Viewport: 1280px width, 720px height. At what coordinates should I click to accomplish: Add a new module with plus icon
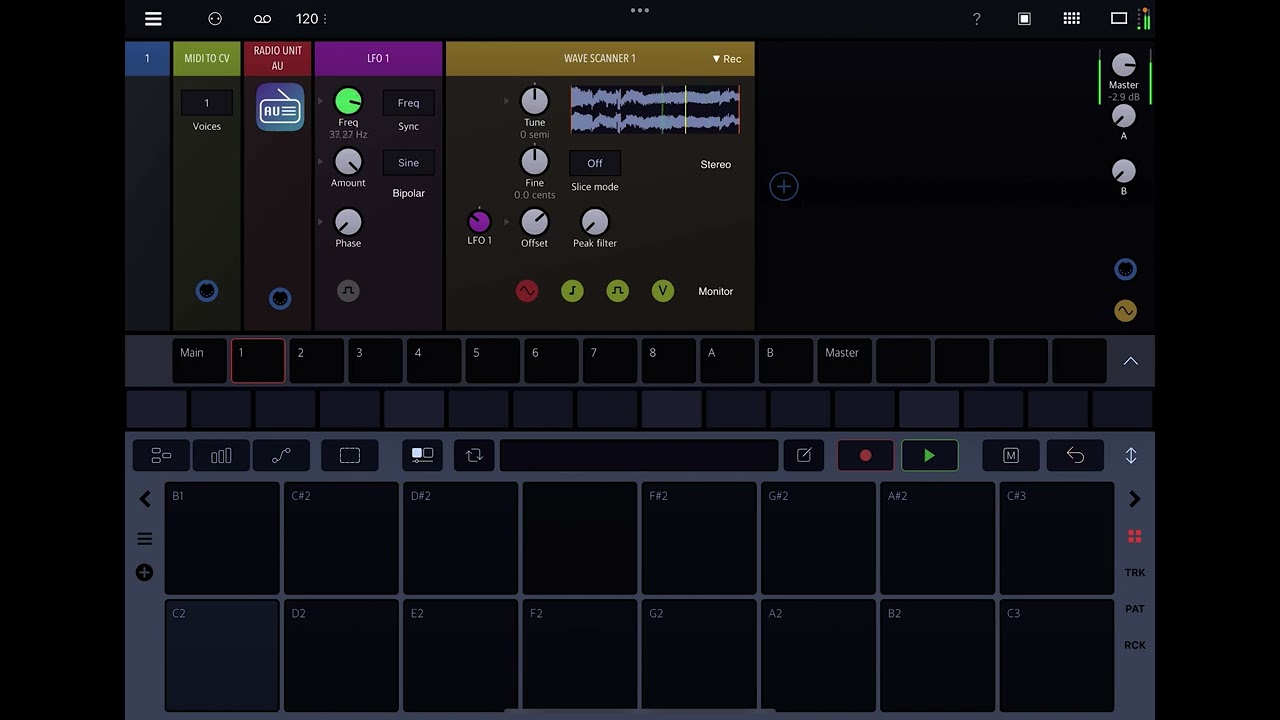pyautogui.click(x=783, y=186)
